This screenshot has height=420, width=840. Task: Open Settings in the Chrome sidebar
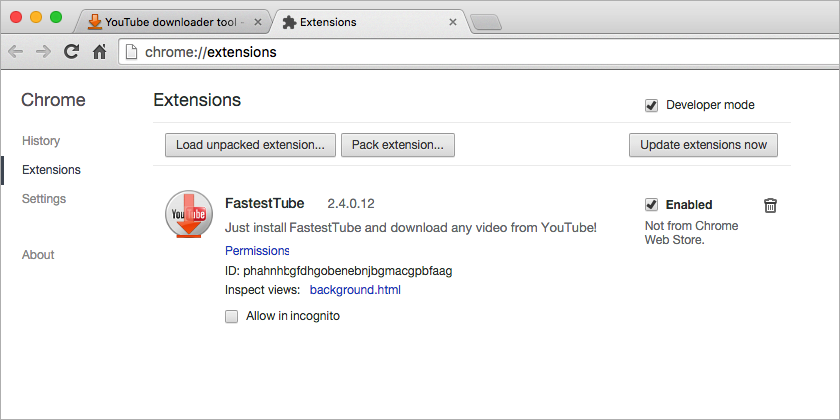click(44, 199)
